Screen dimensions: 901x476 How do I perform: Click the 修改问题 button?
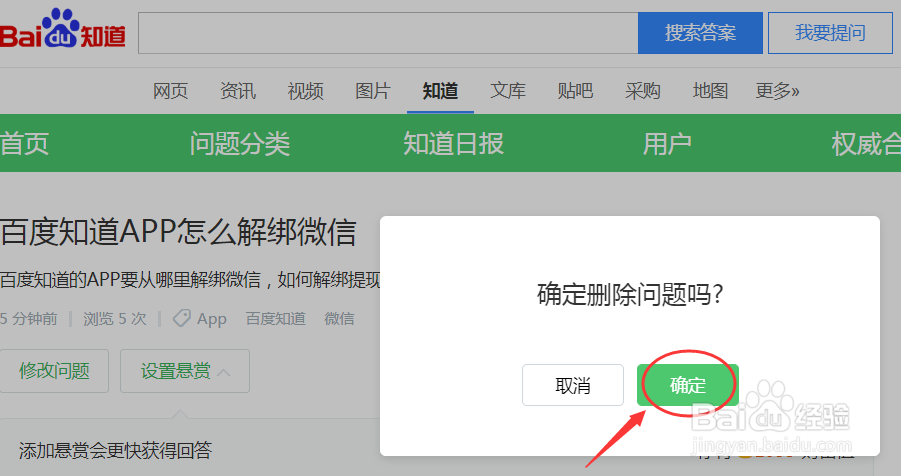point(54,371)
